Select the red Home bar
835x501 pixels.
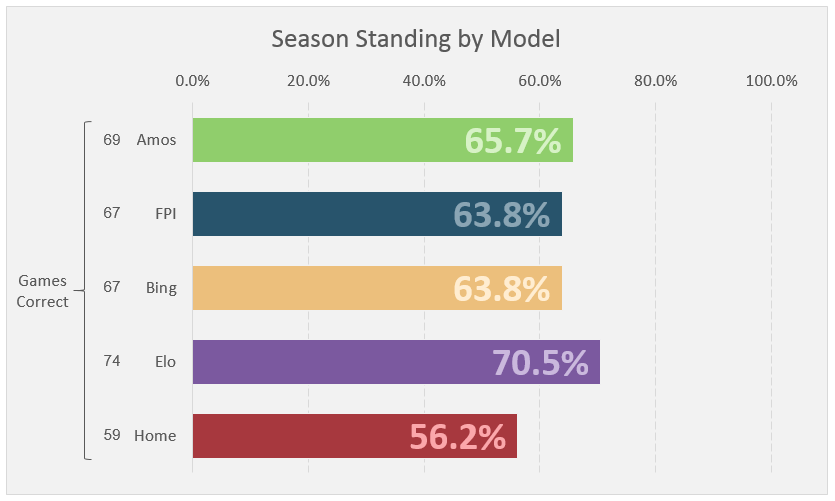(355, 436)
